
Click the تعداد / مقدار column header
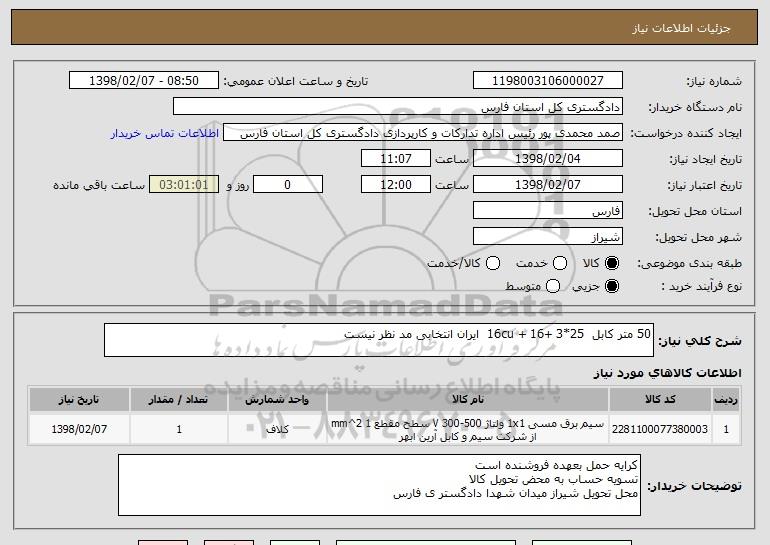tap(179, 400)
